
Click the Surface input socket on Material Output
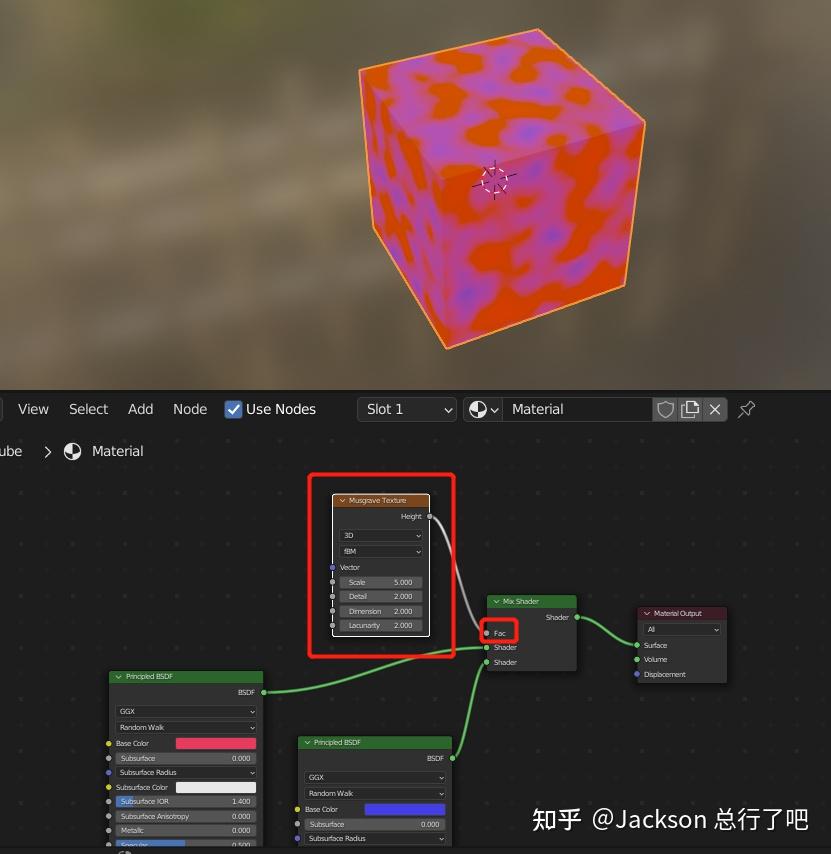coord(637,645)
